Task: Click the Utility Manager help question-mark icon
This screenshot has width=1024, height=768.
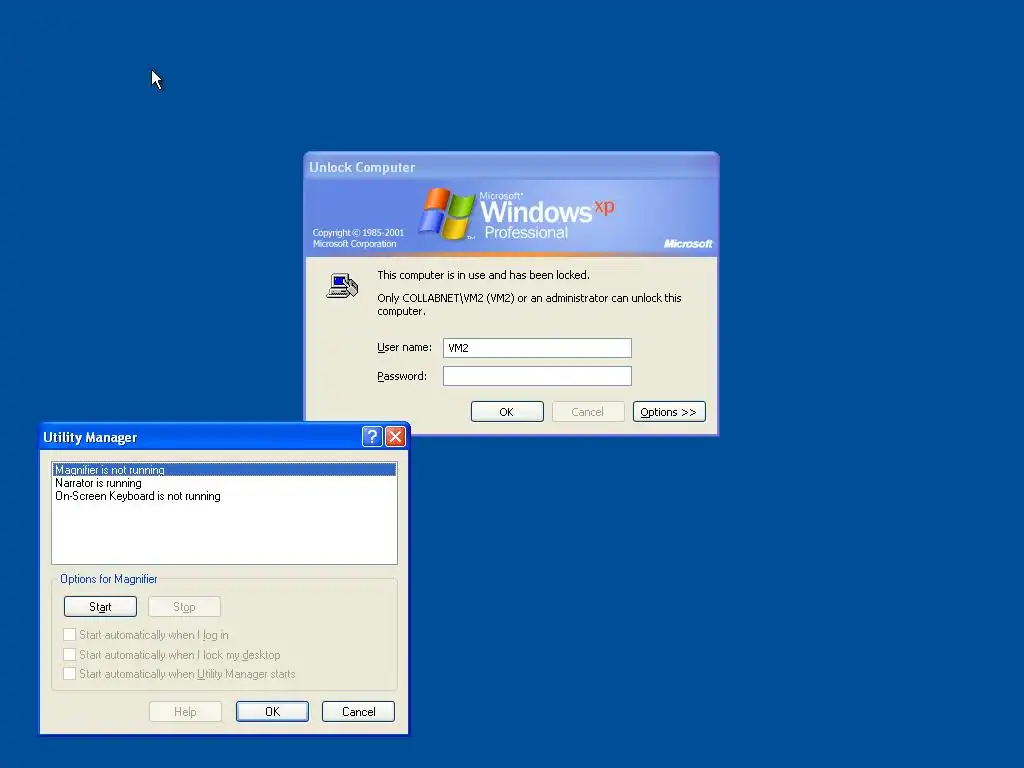Action: tap(372, 436)
